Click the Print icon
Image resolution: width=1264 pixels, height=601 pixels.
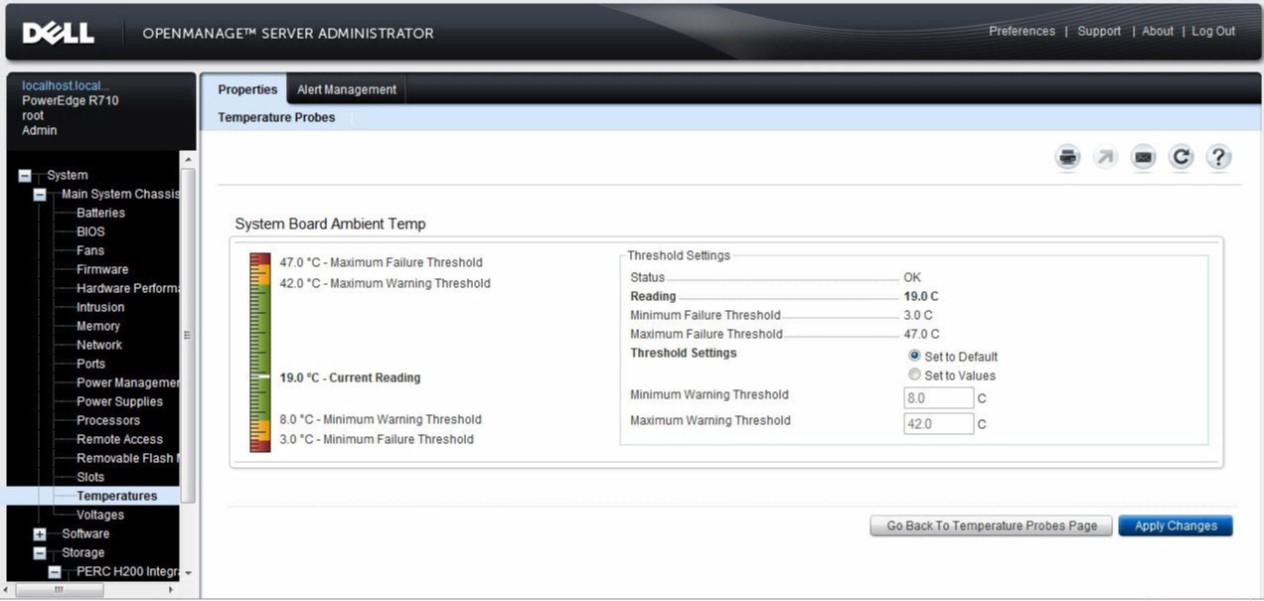click(x=1069, y=157)
